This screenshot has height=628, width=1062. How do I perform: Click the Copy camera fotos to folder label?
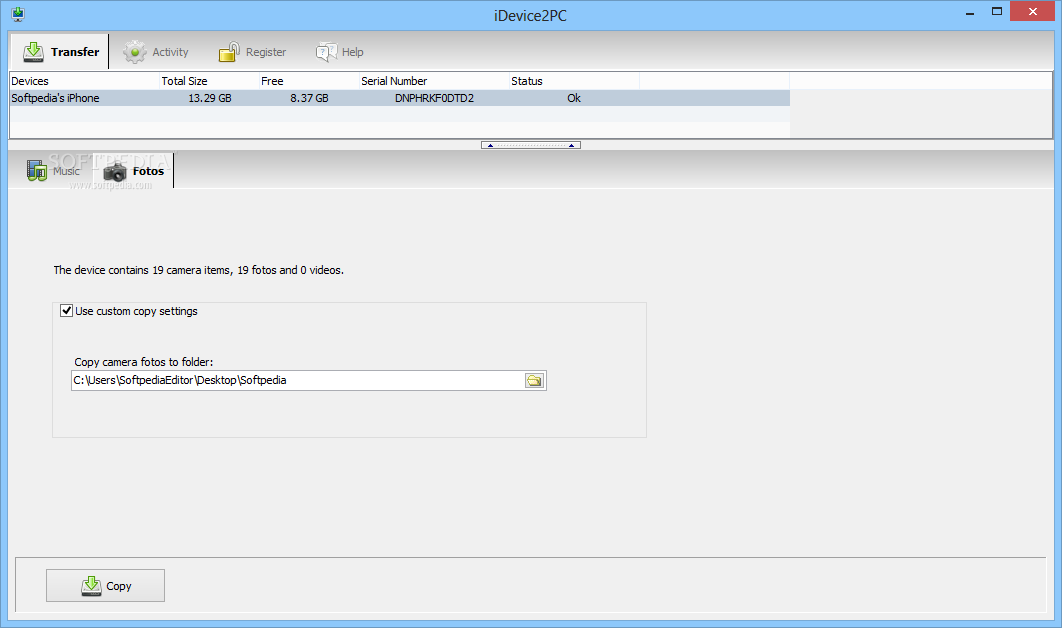[144, 362]
